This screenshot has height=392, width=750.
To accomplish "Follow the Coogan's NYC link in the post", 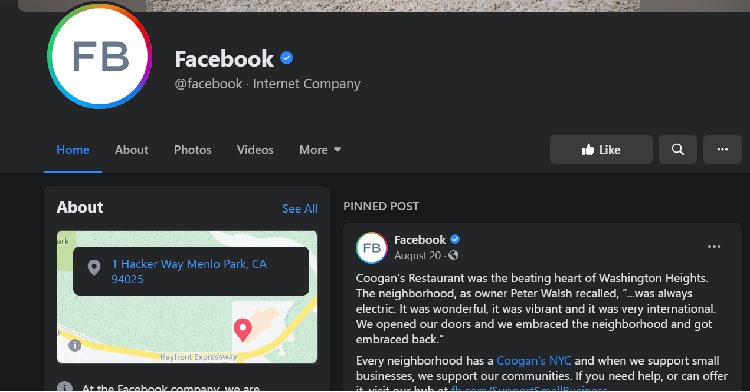I will pyautogui.click(x=534, y=360).
